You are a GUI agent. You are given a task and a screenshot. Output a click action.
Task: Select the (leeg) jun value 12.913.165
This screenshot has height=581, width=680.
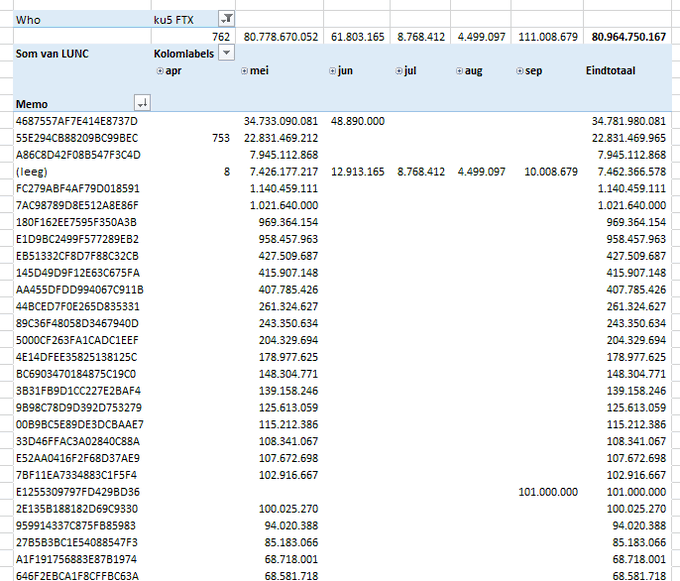point(357,172)
